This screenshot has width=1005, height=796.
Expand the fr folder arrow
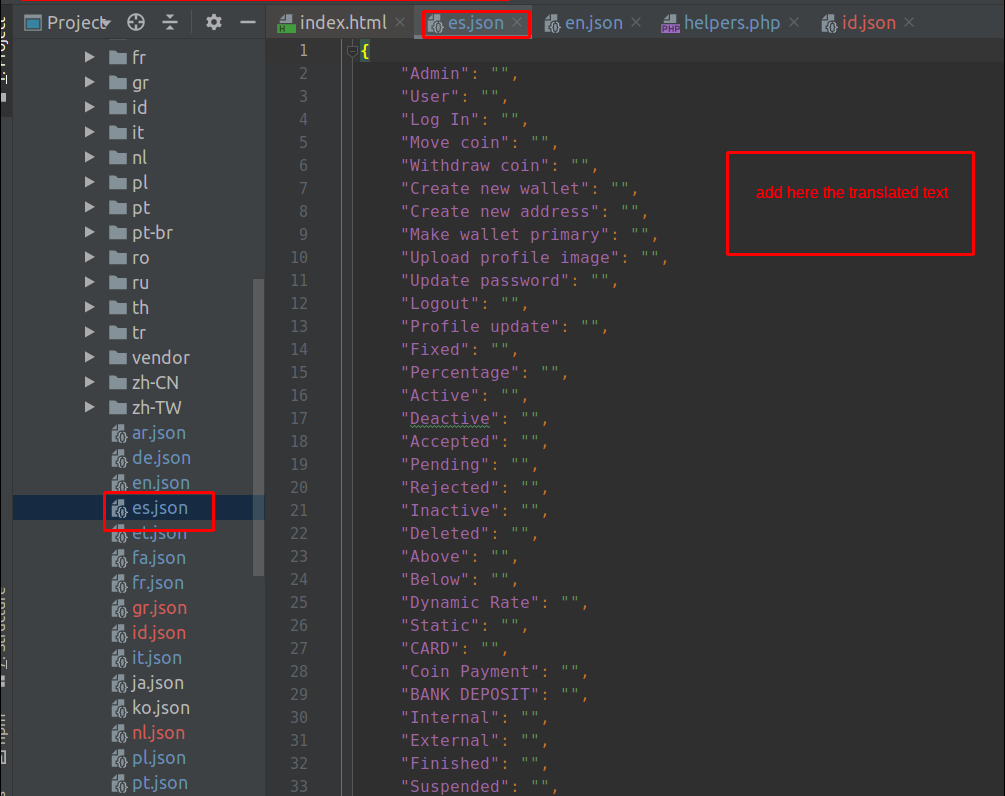pos(90,58)
